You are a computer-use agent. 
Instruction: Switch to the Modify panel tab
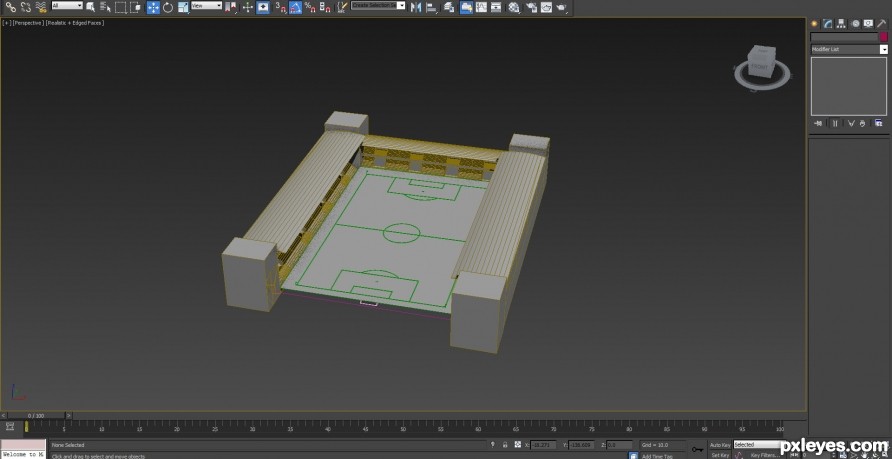point(828,23)
